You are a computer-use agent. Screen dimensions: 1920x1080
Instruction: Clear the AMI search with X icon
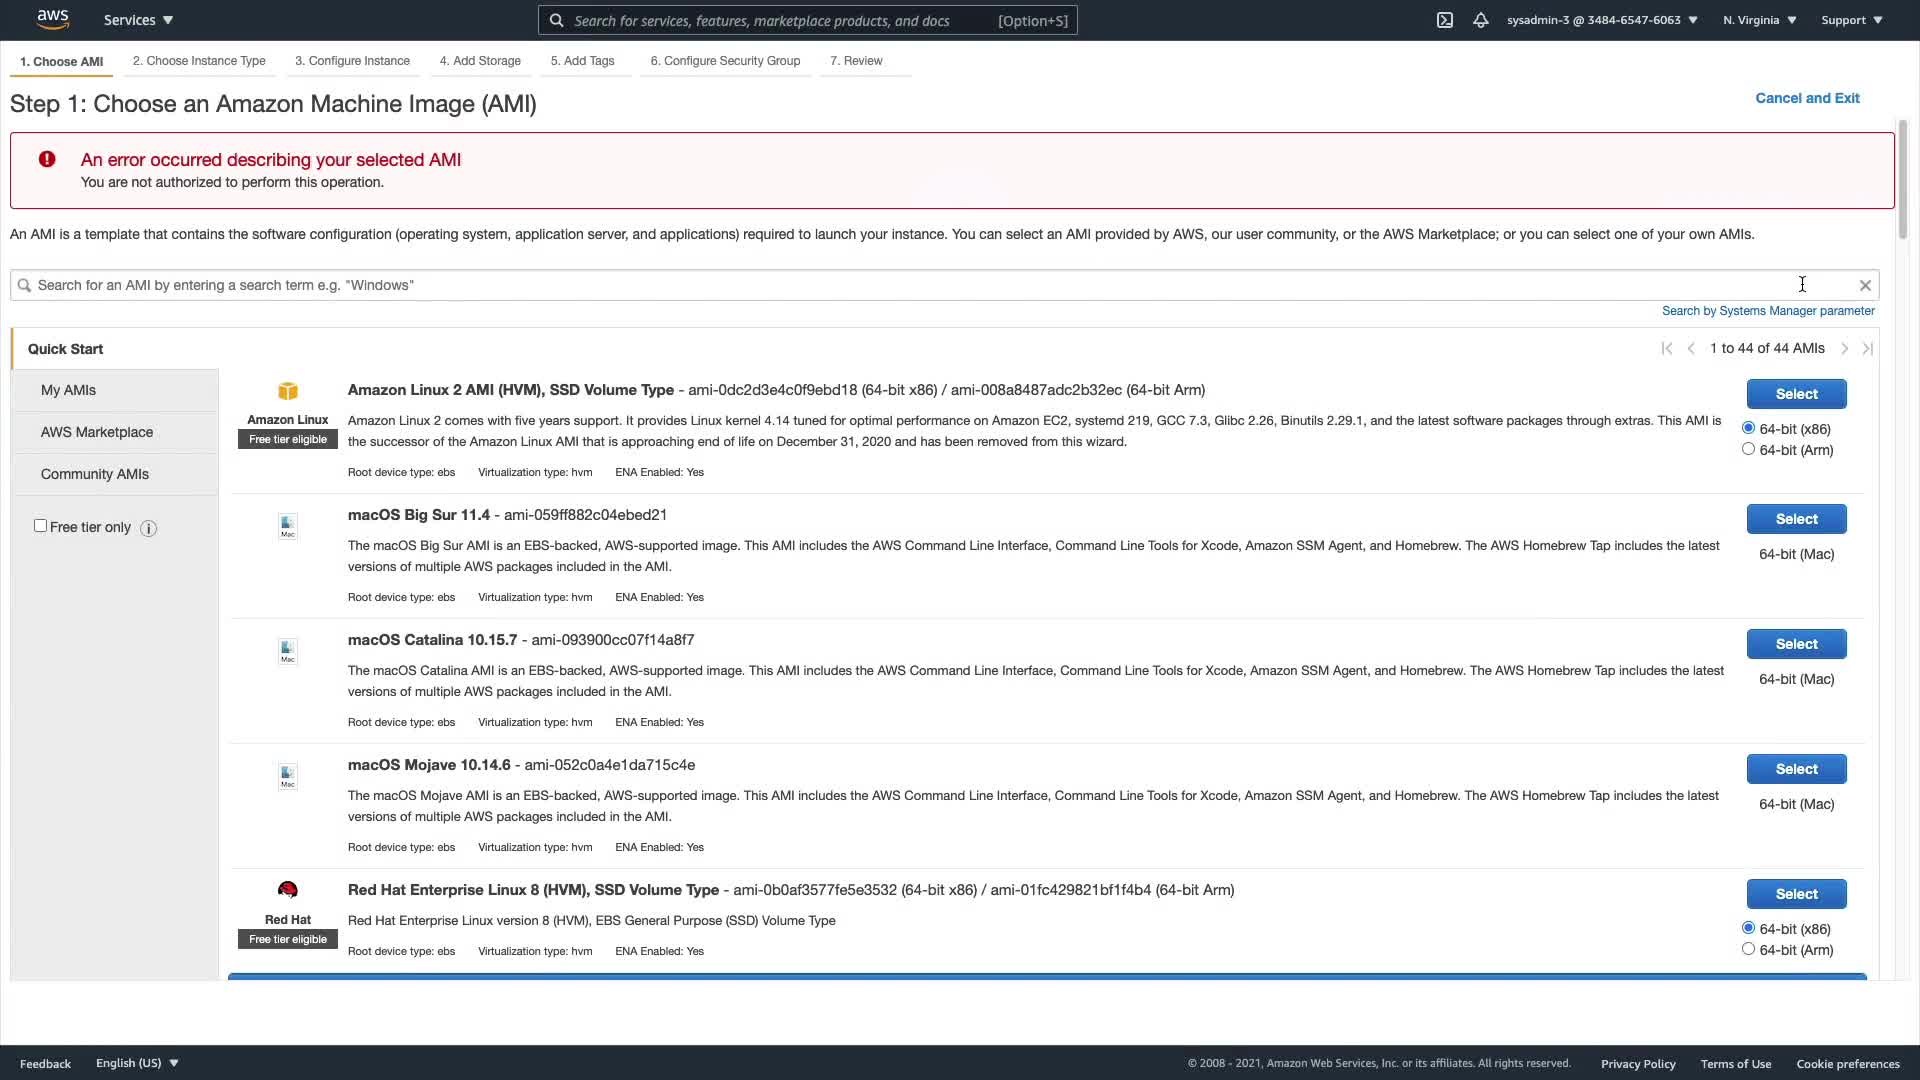coord(1865,285)
